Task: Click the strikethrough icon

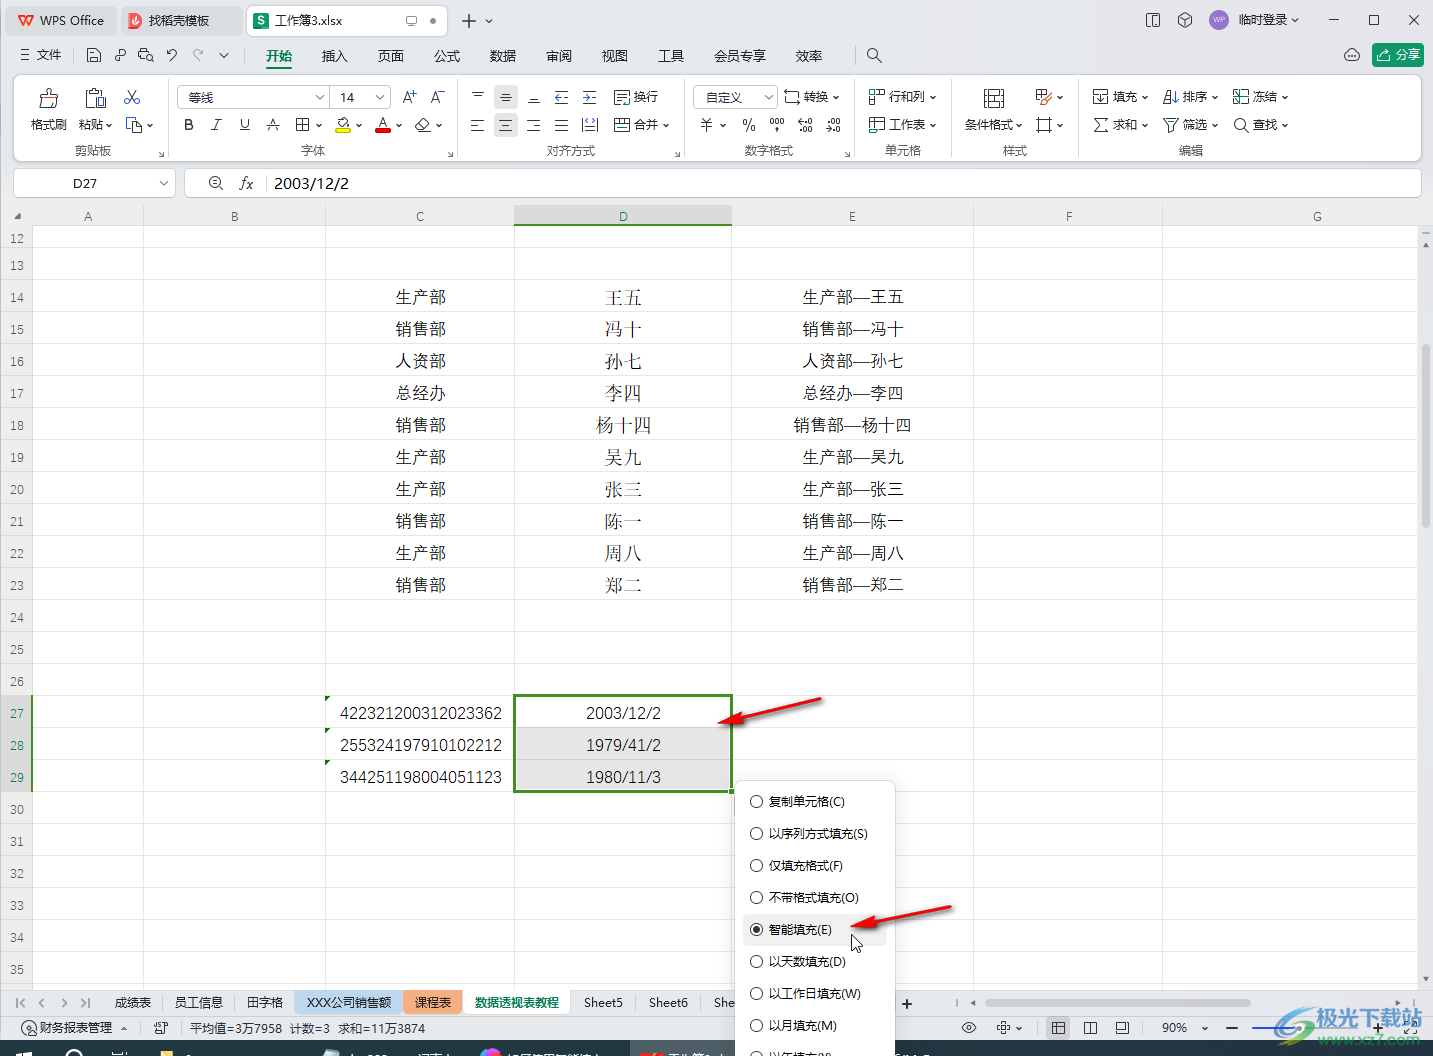Action: pyautogui.click(x=273, y=125)
